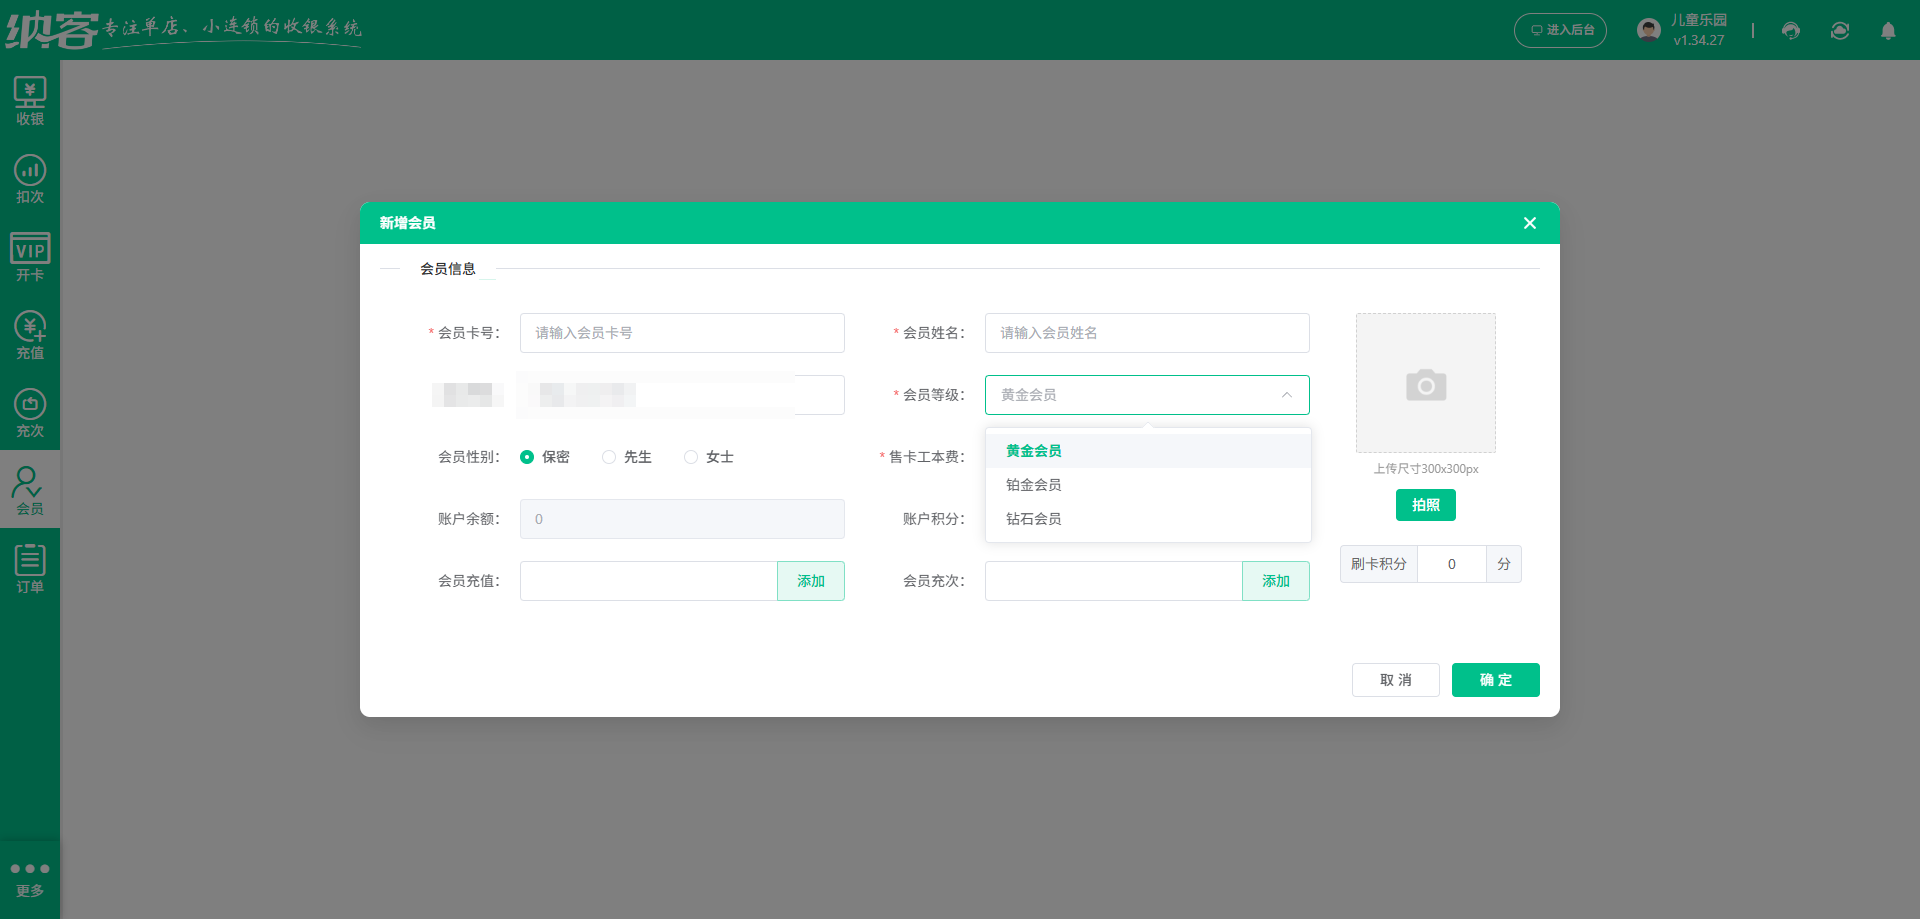
Task: Collapse the 会员等级 dropdown
Action: (x=1288, y=395)
